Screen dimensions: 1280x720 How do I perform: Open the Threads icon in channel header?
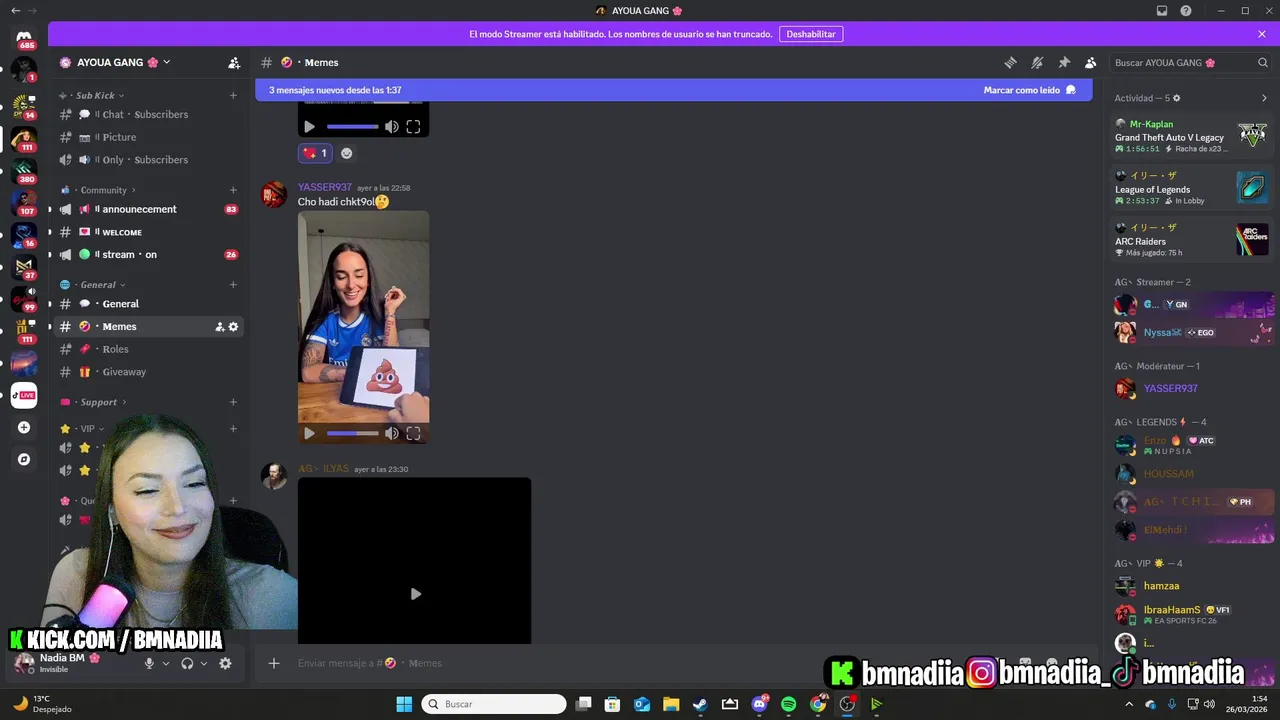click(1010, 62)
